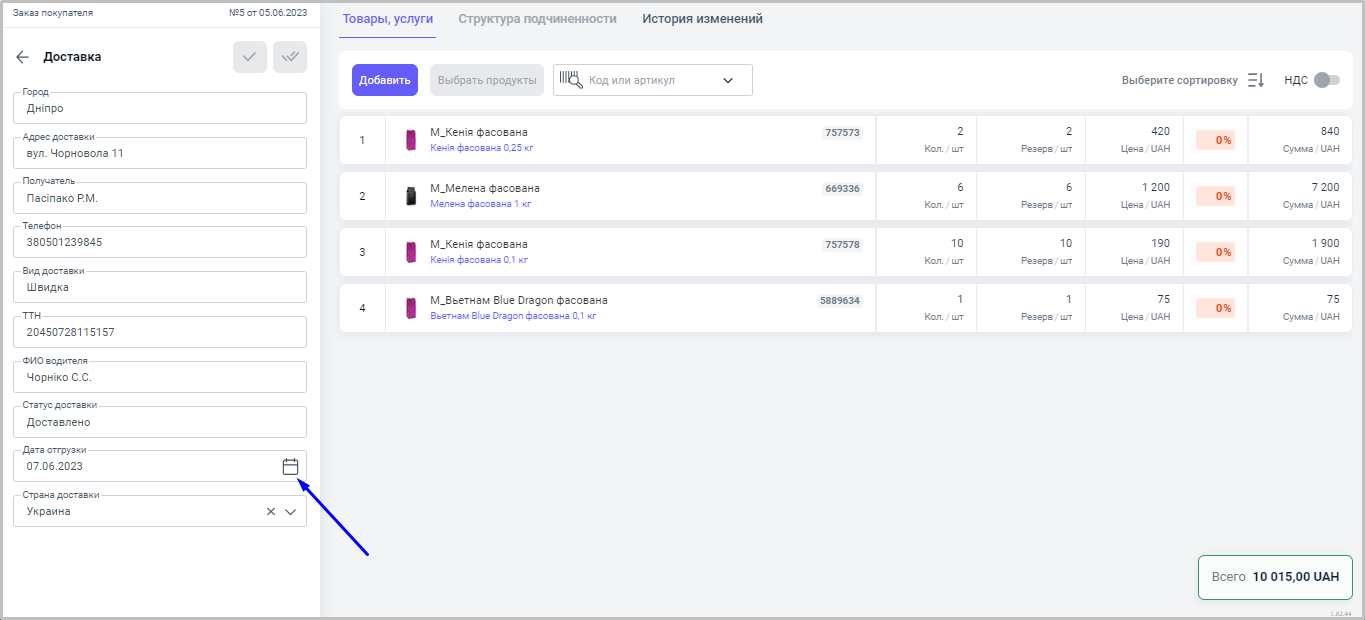1365x620 pixels.
Task: Open the Выберите сортировку selector
Action: point(1179,80)
